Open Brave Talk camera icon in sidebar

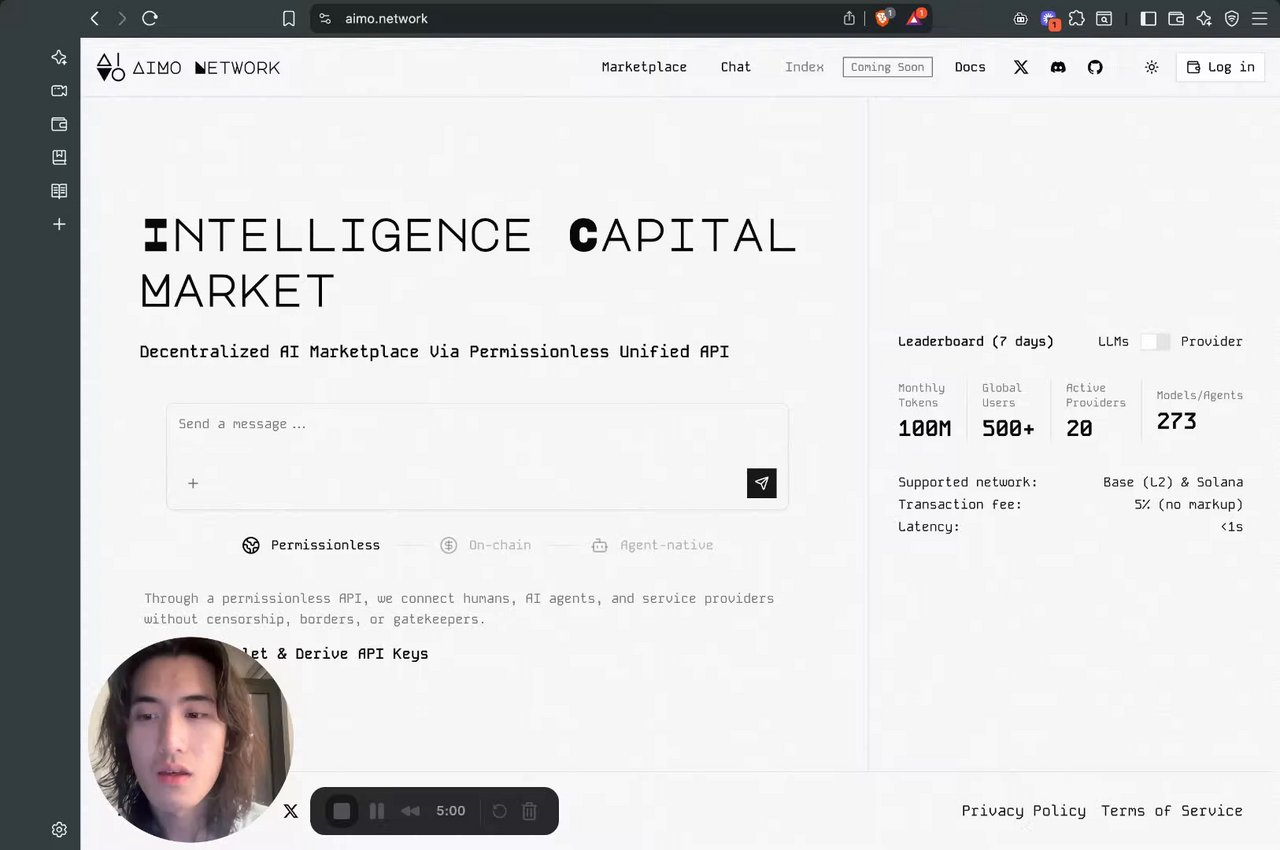pos(59,91)
